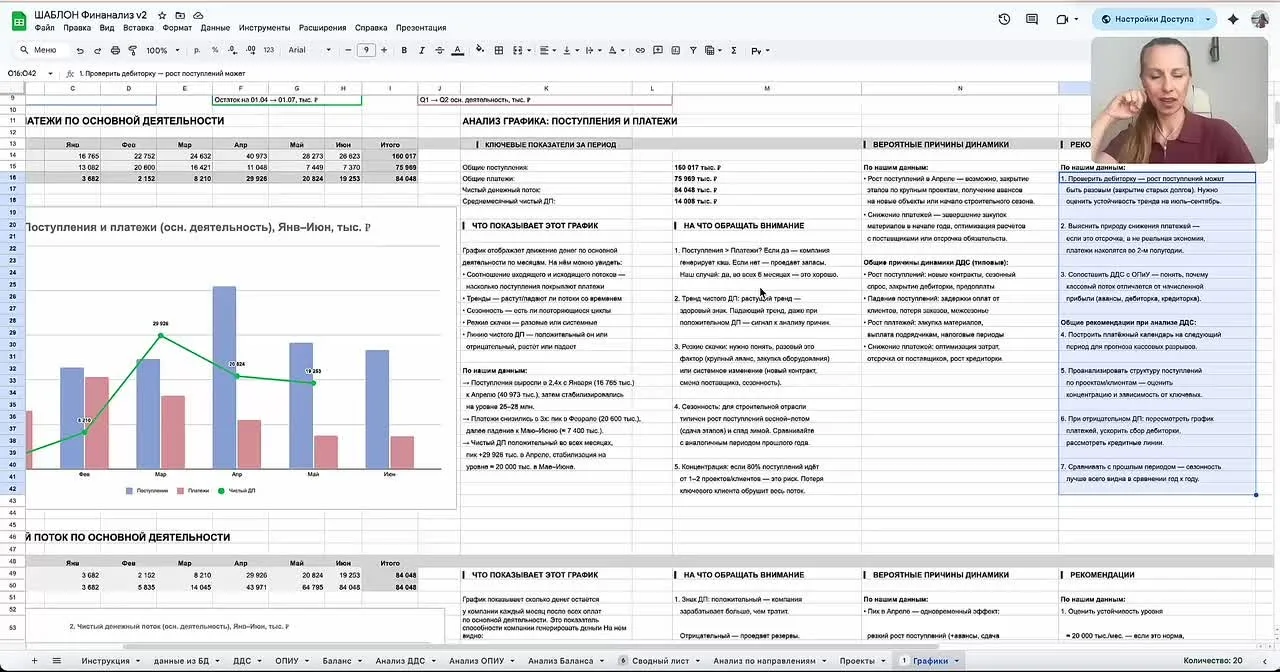
Task: Open the Данные menu
Action: point(215,28)
